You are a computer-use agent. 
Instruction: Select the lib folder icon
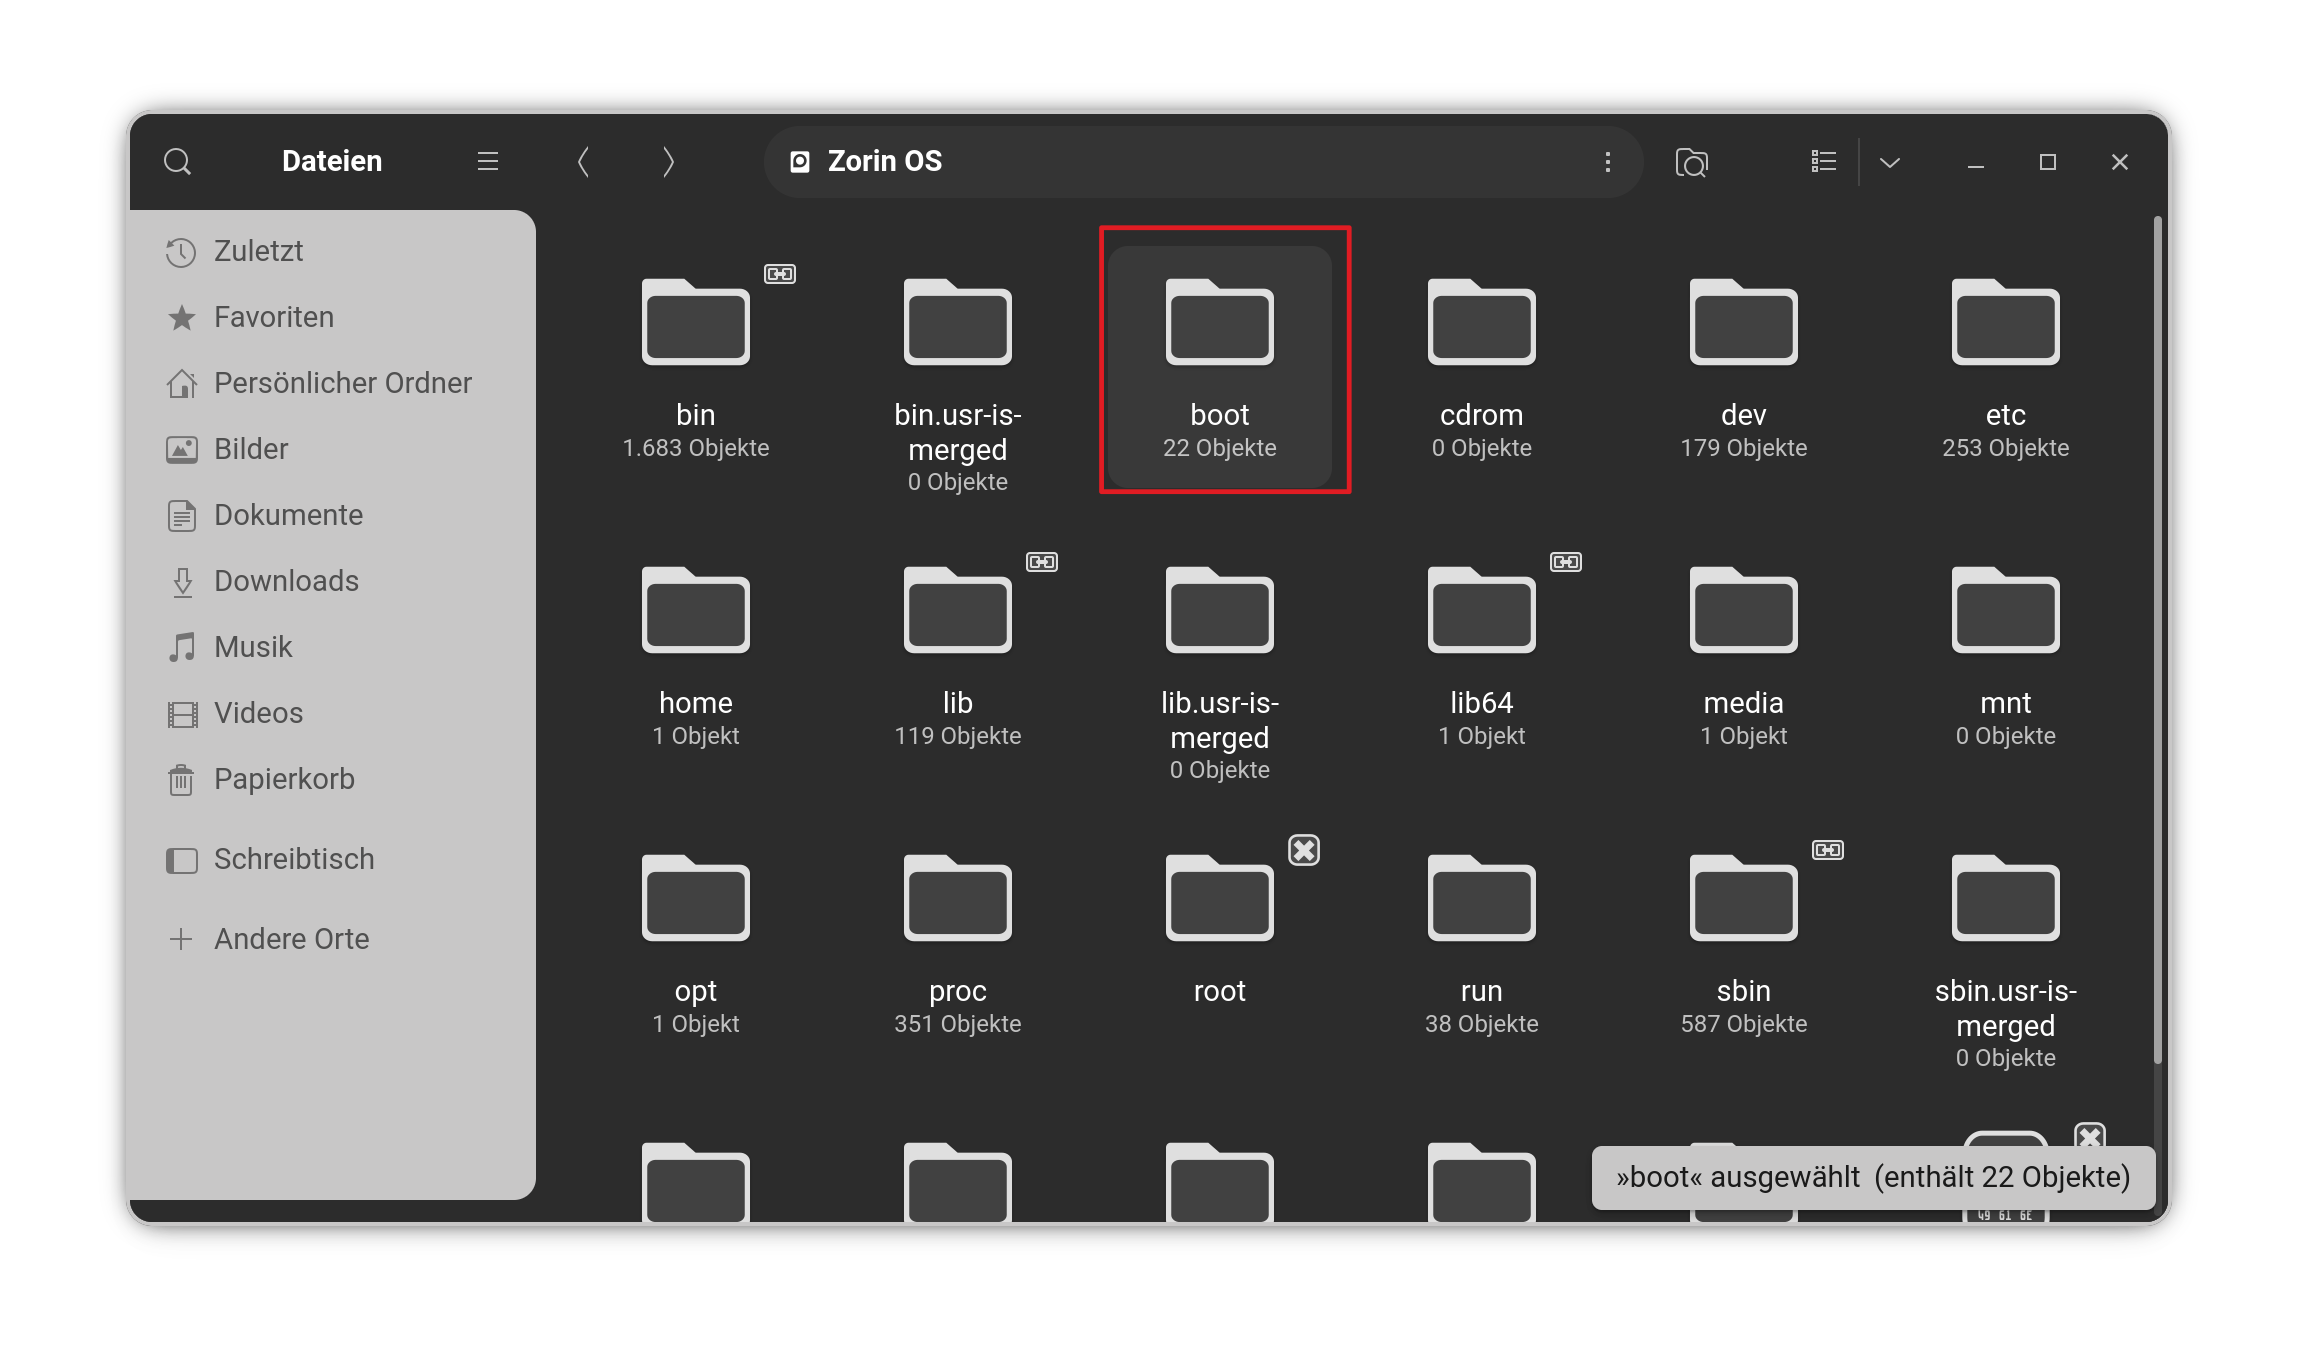pyautogui.click(x=958, y=610)
